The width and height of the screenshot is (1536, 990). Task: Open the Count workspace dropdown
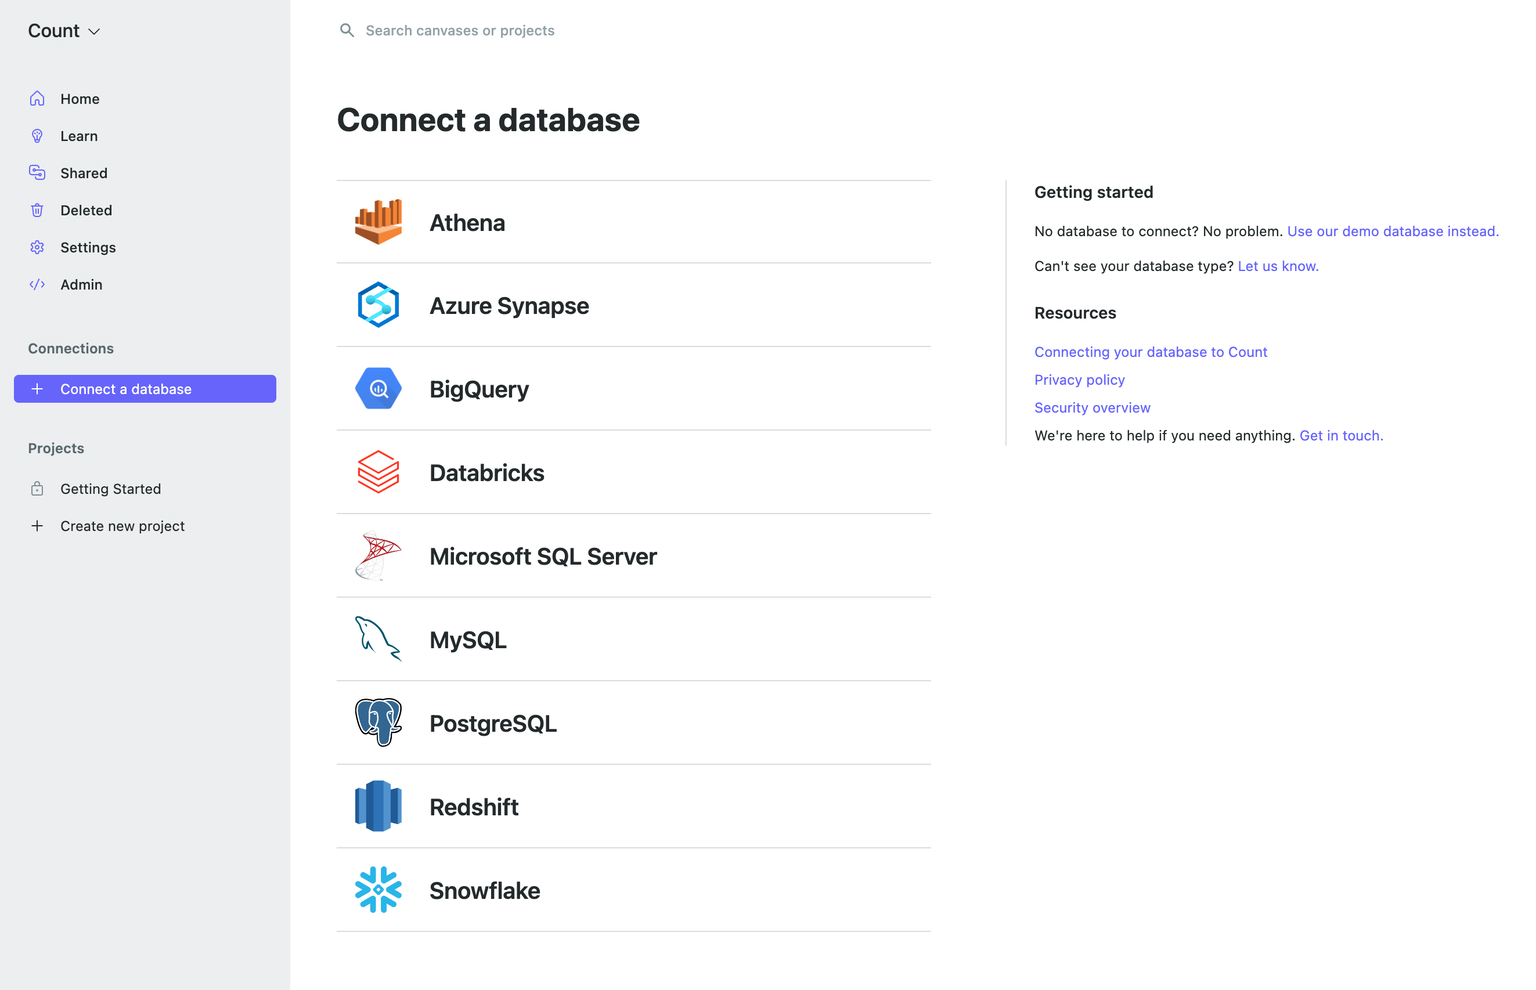point(64,31)
